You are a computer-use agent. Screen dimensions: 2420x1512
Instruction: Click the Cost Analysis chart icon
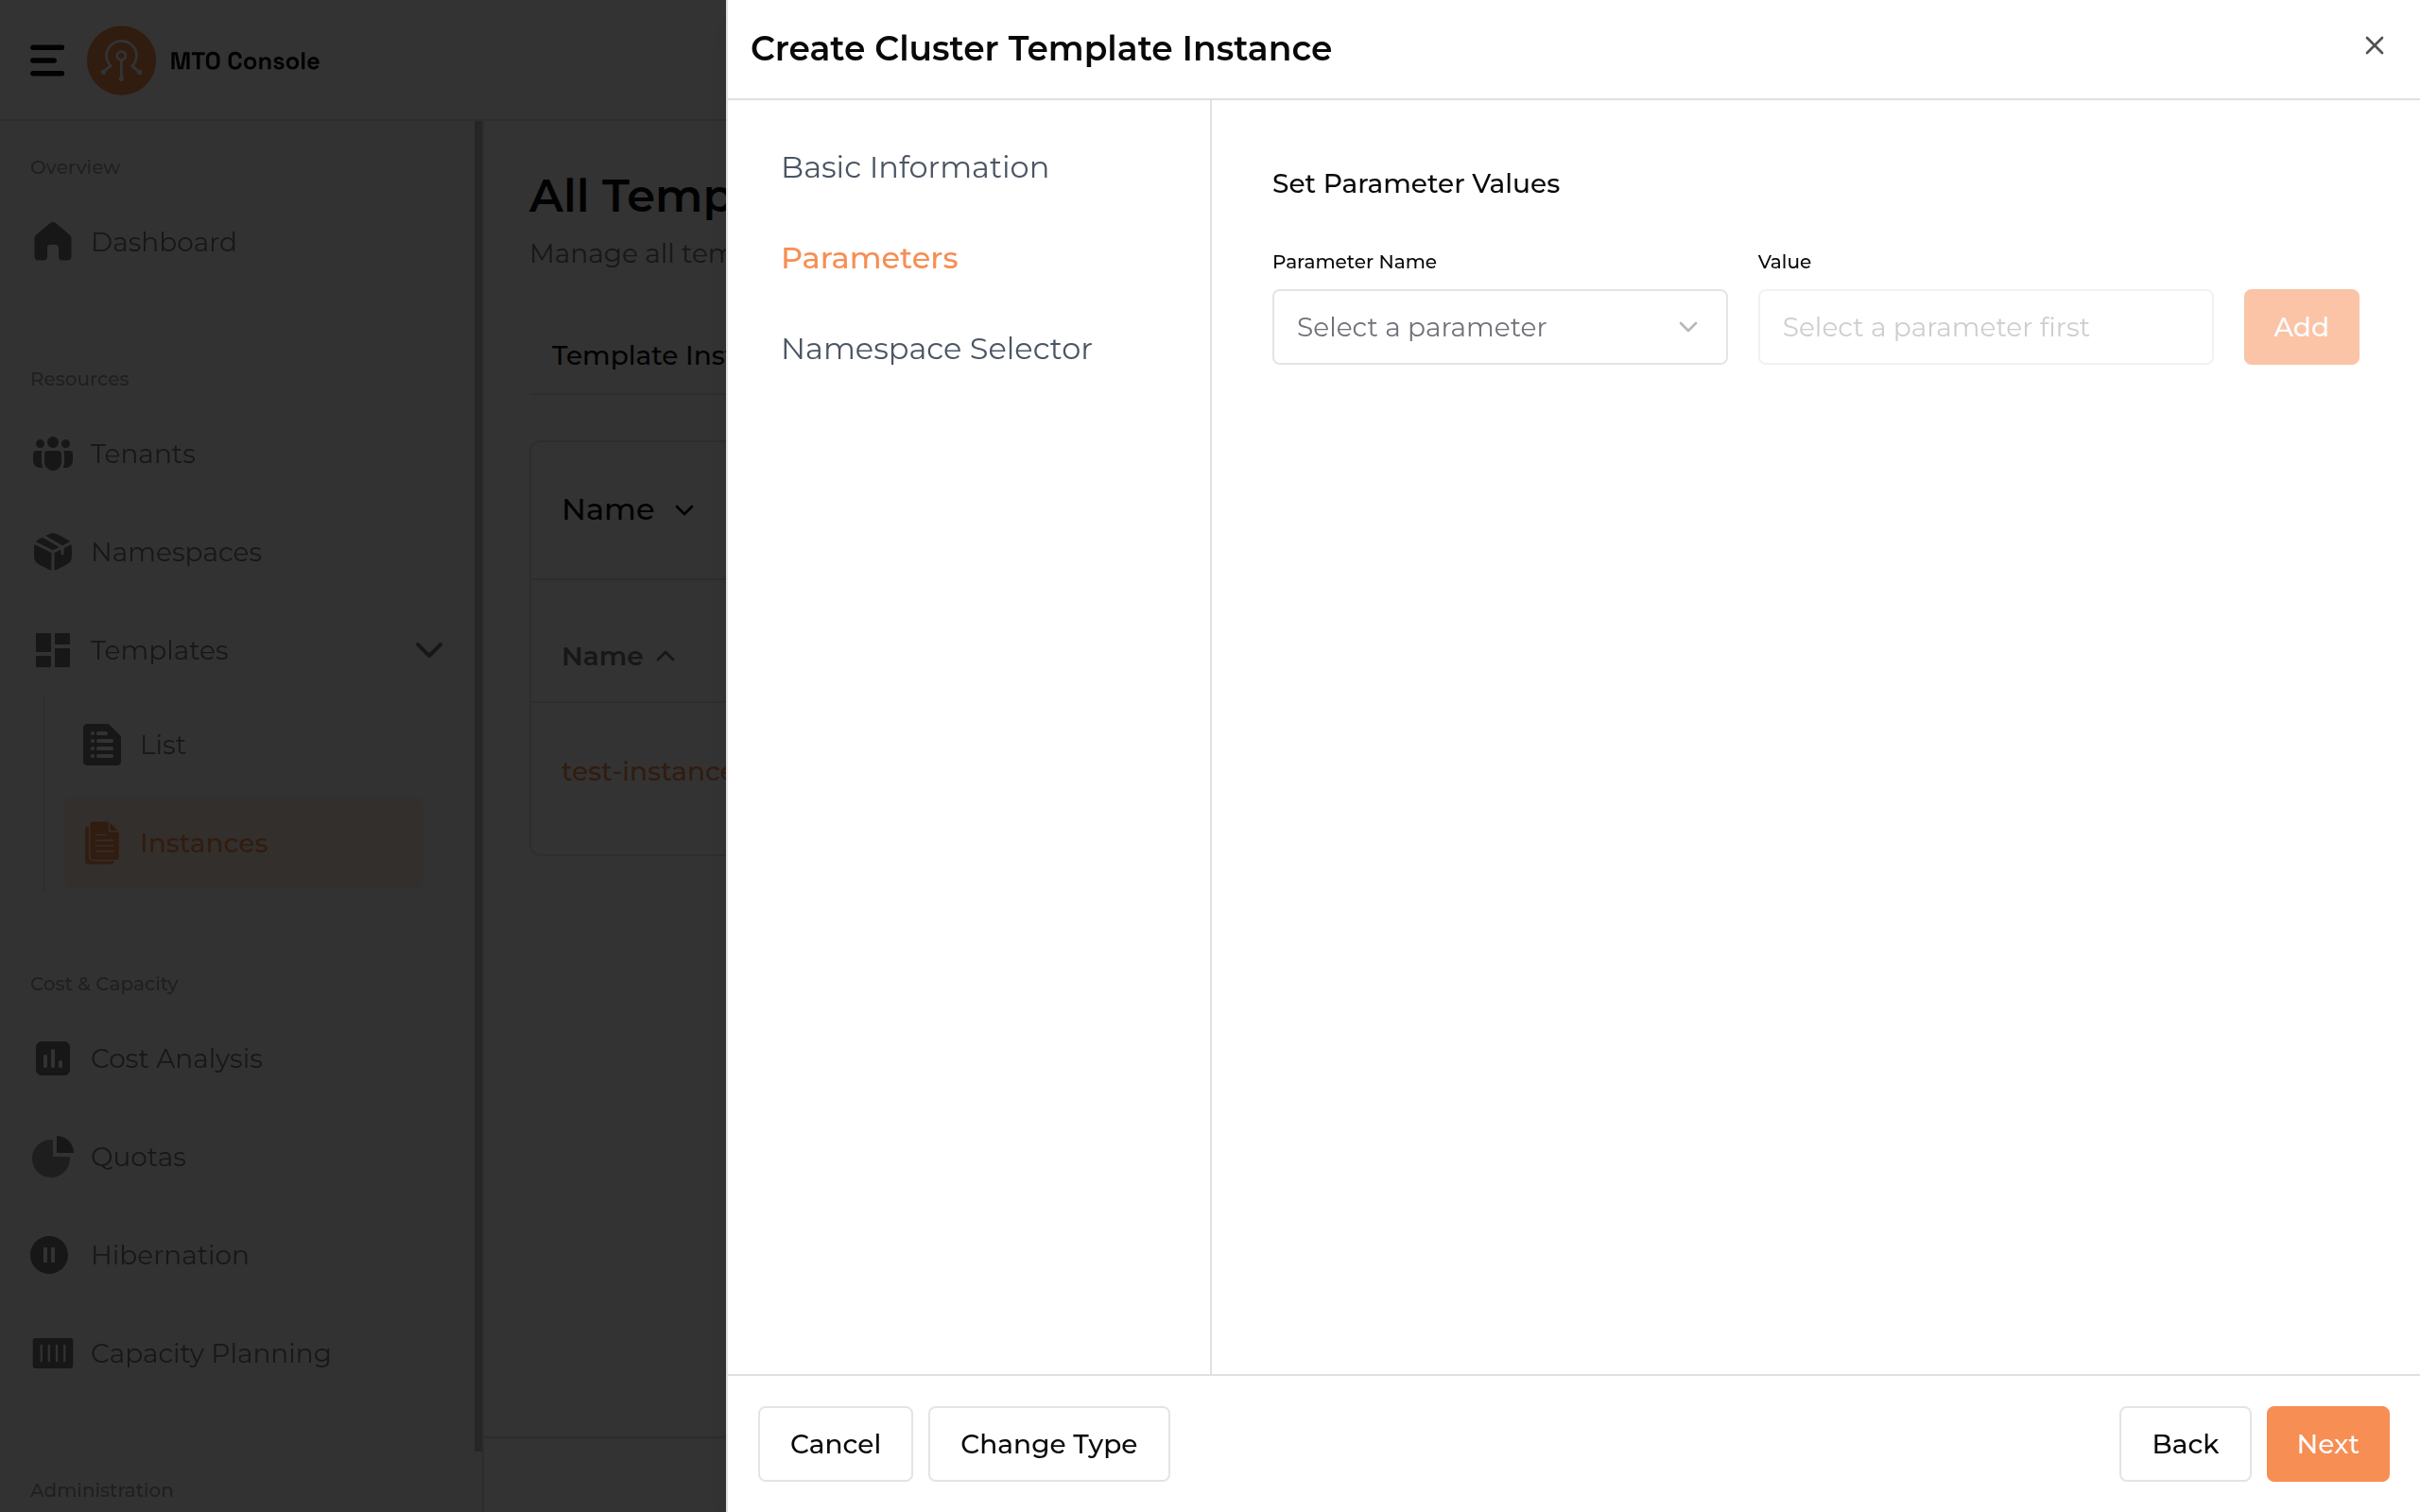coord(52,1057)
